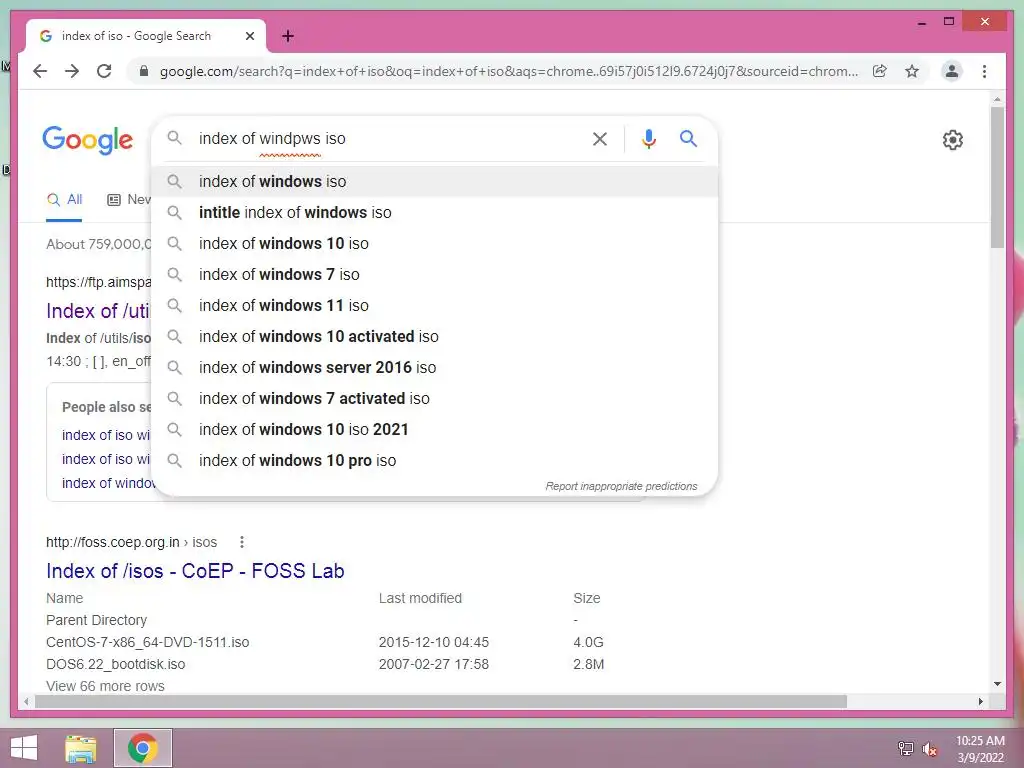
Task: Share this page icon in address bar
Action: click(x=880, y=71)
